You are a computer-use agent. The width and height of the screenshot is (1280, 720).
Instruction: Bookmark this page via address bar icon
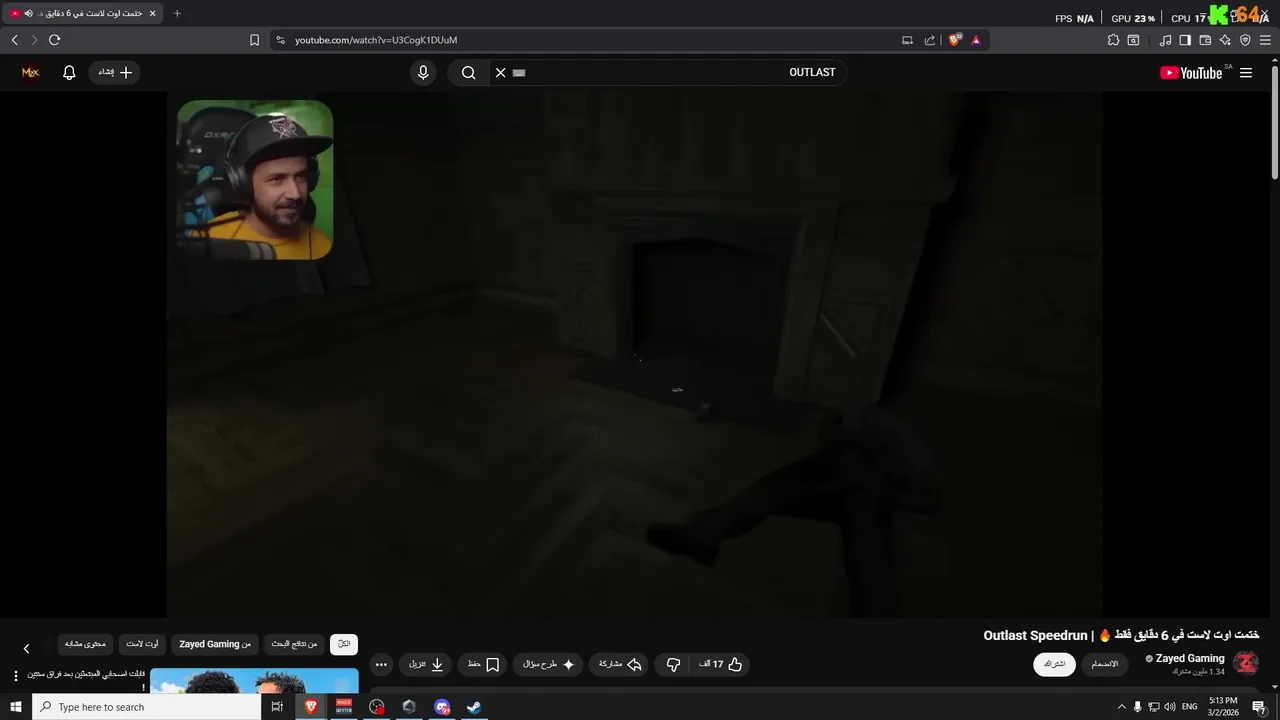[254, 40]
